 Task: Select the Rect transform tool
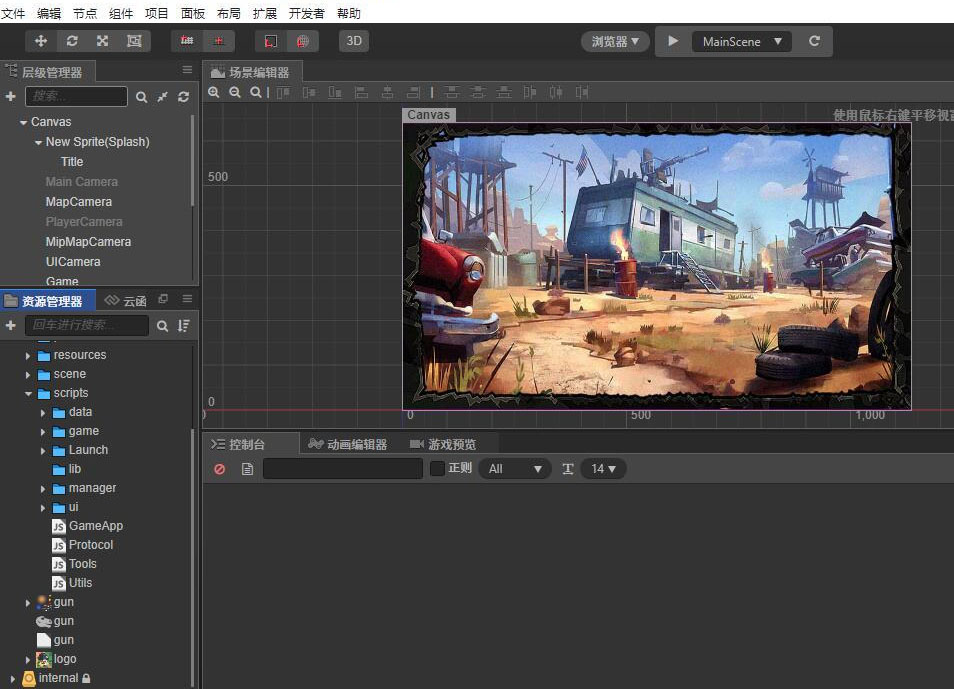pyautogui.click(x=133, y=41)
